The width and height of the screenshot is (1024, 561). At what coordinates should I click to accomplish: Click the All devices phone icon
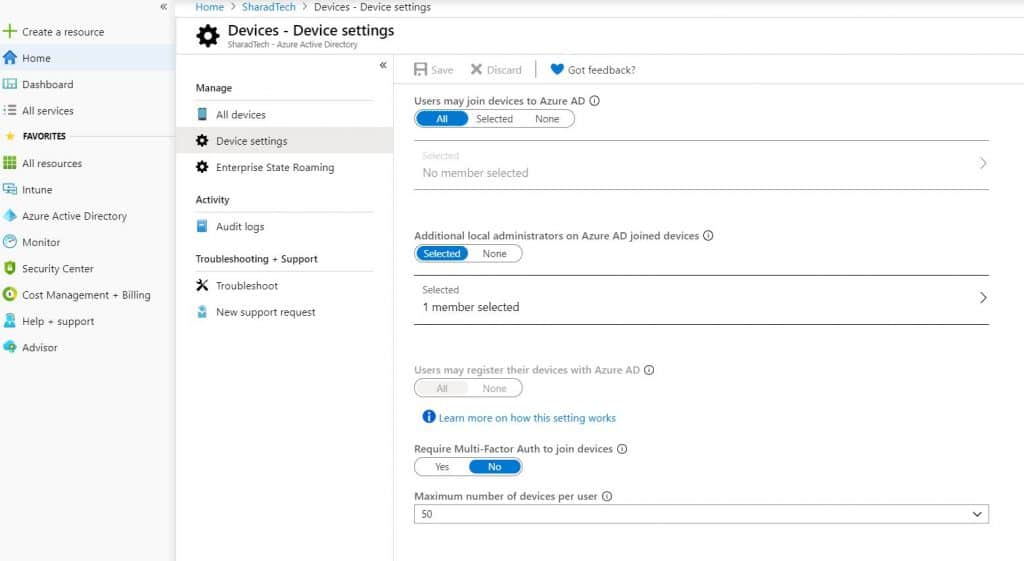(202, 114)
